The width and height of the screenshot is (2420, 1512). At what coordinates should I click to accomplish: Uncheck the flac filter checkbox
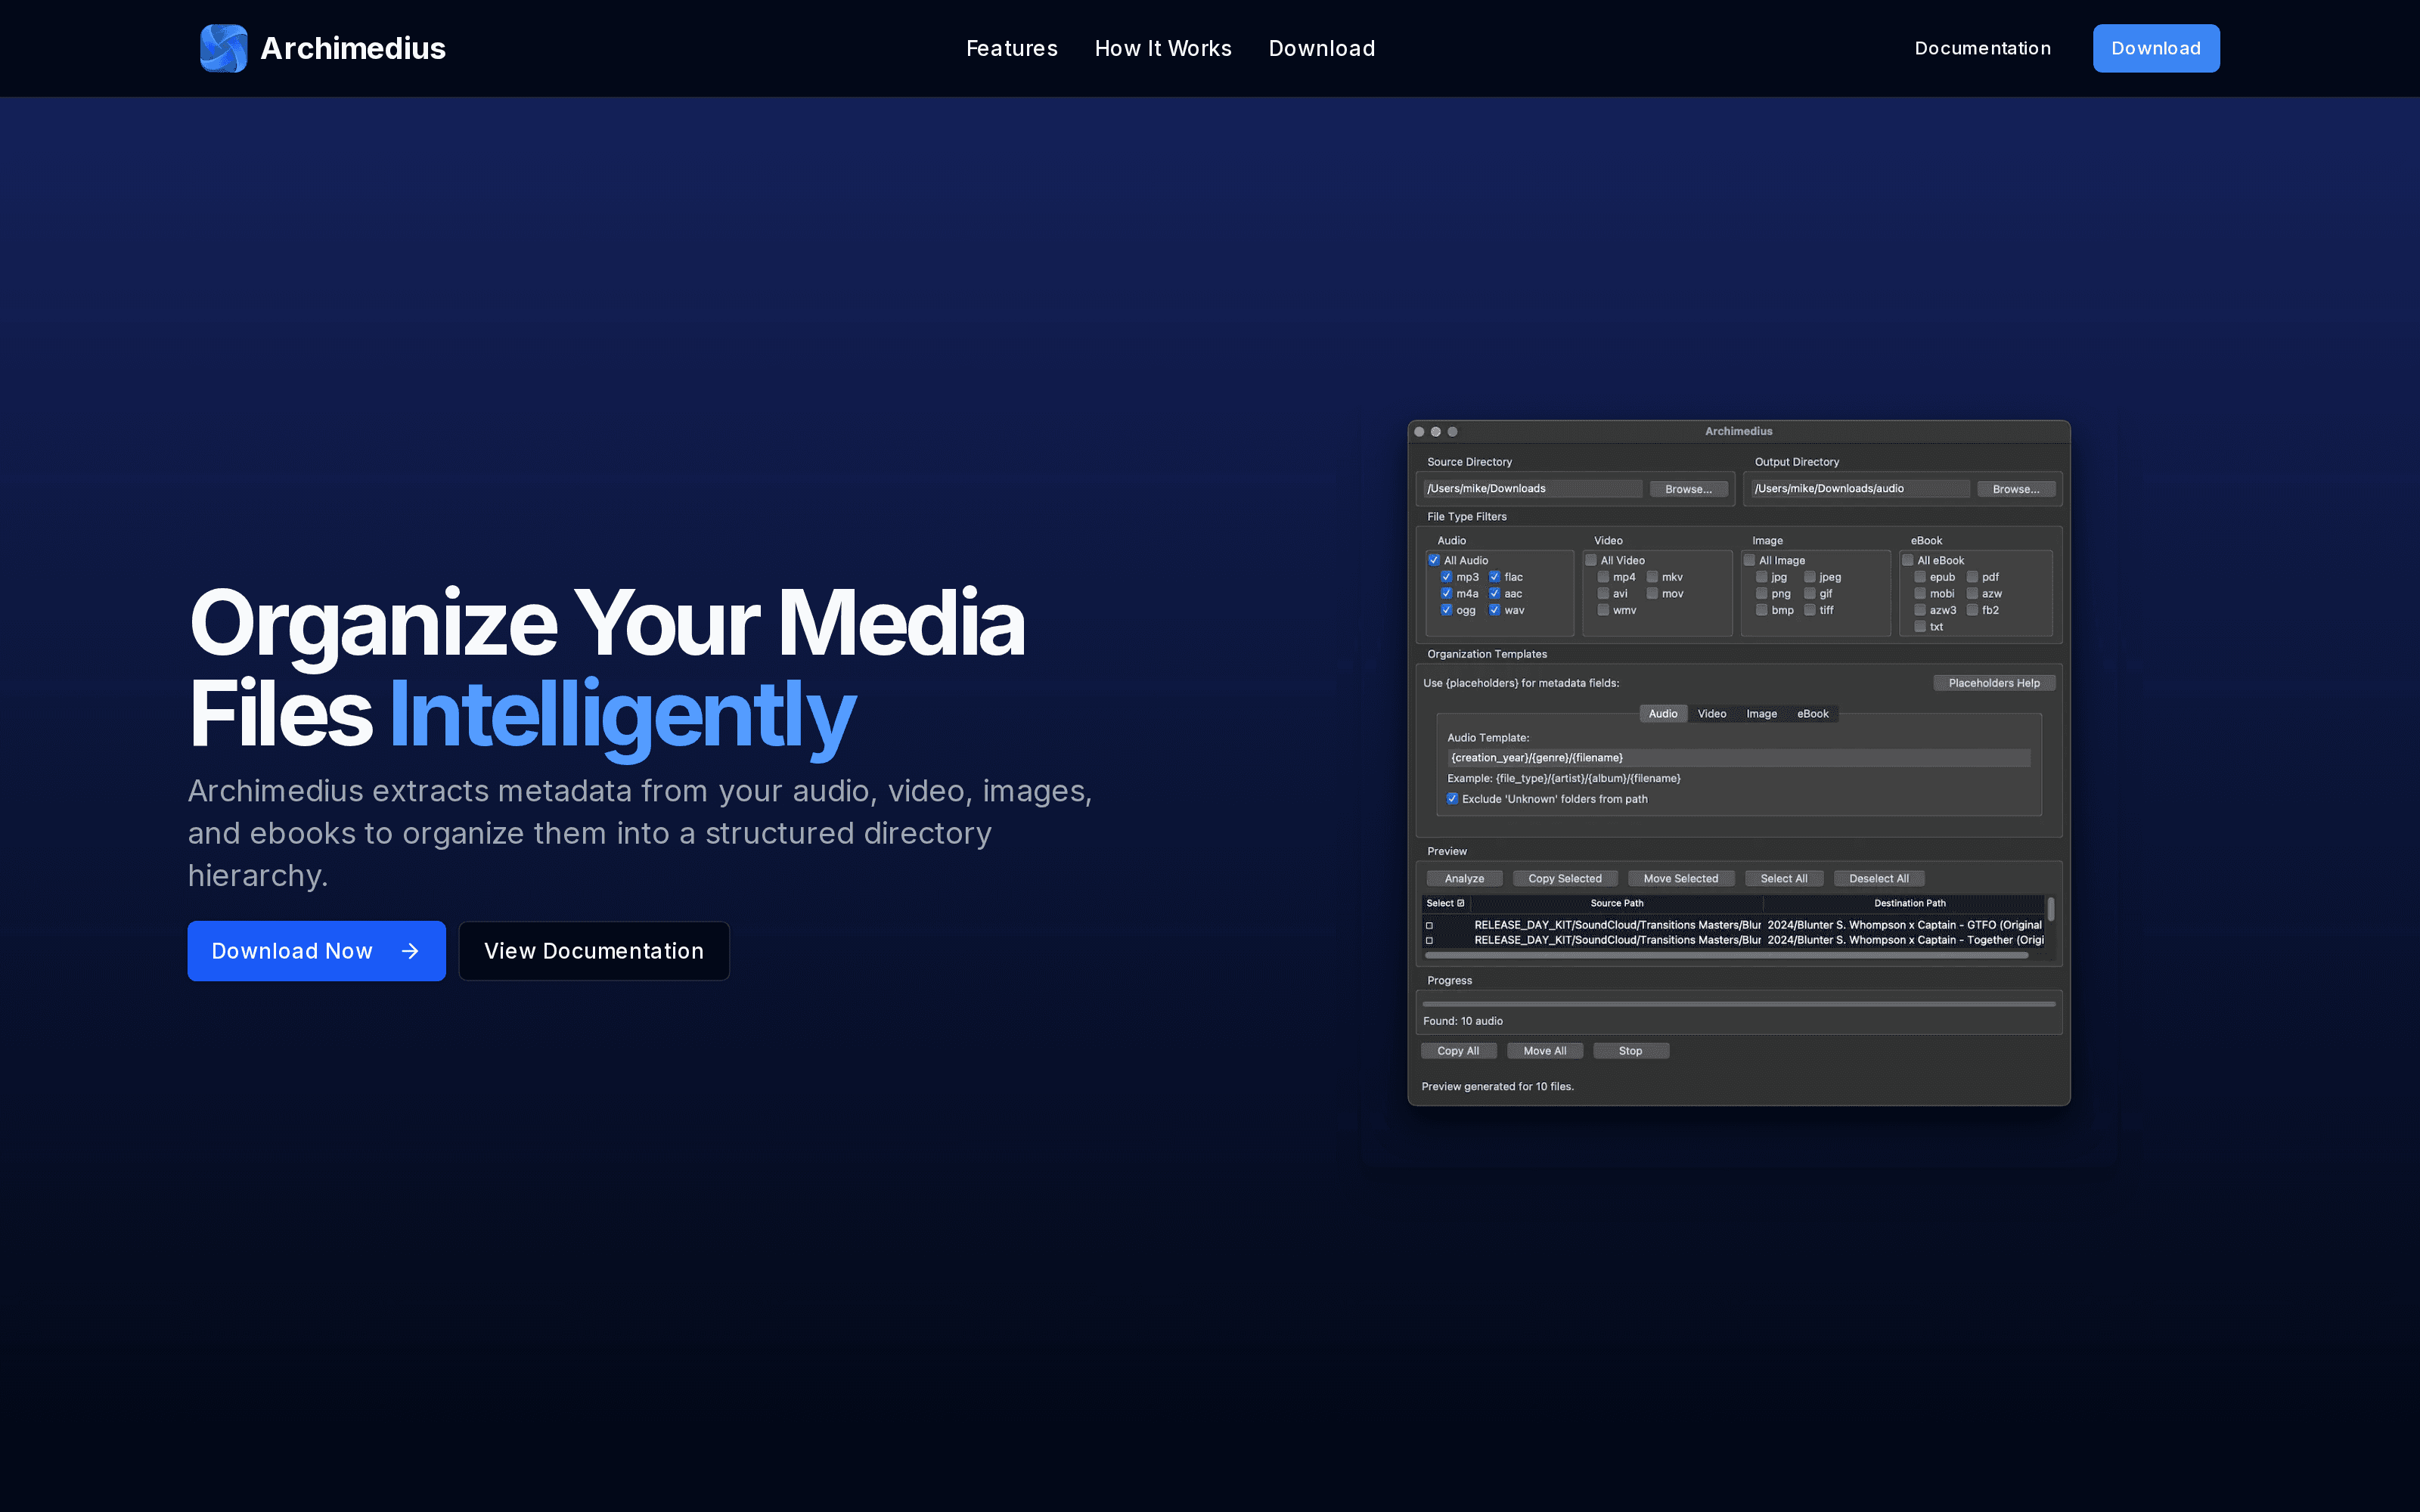pos(1494,577)
